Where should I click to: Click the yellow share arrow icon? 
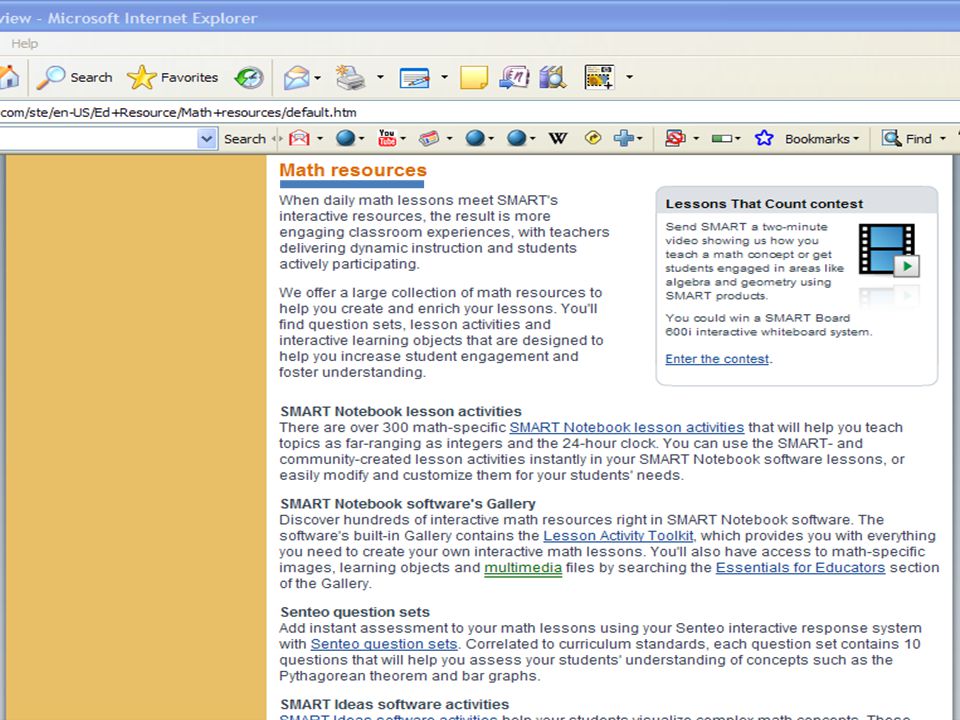(593, 138)
